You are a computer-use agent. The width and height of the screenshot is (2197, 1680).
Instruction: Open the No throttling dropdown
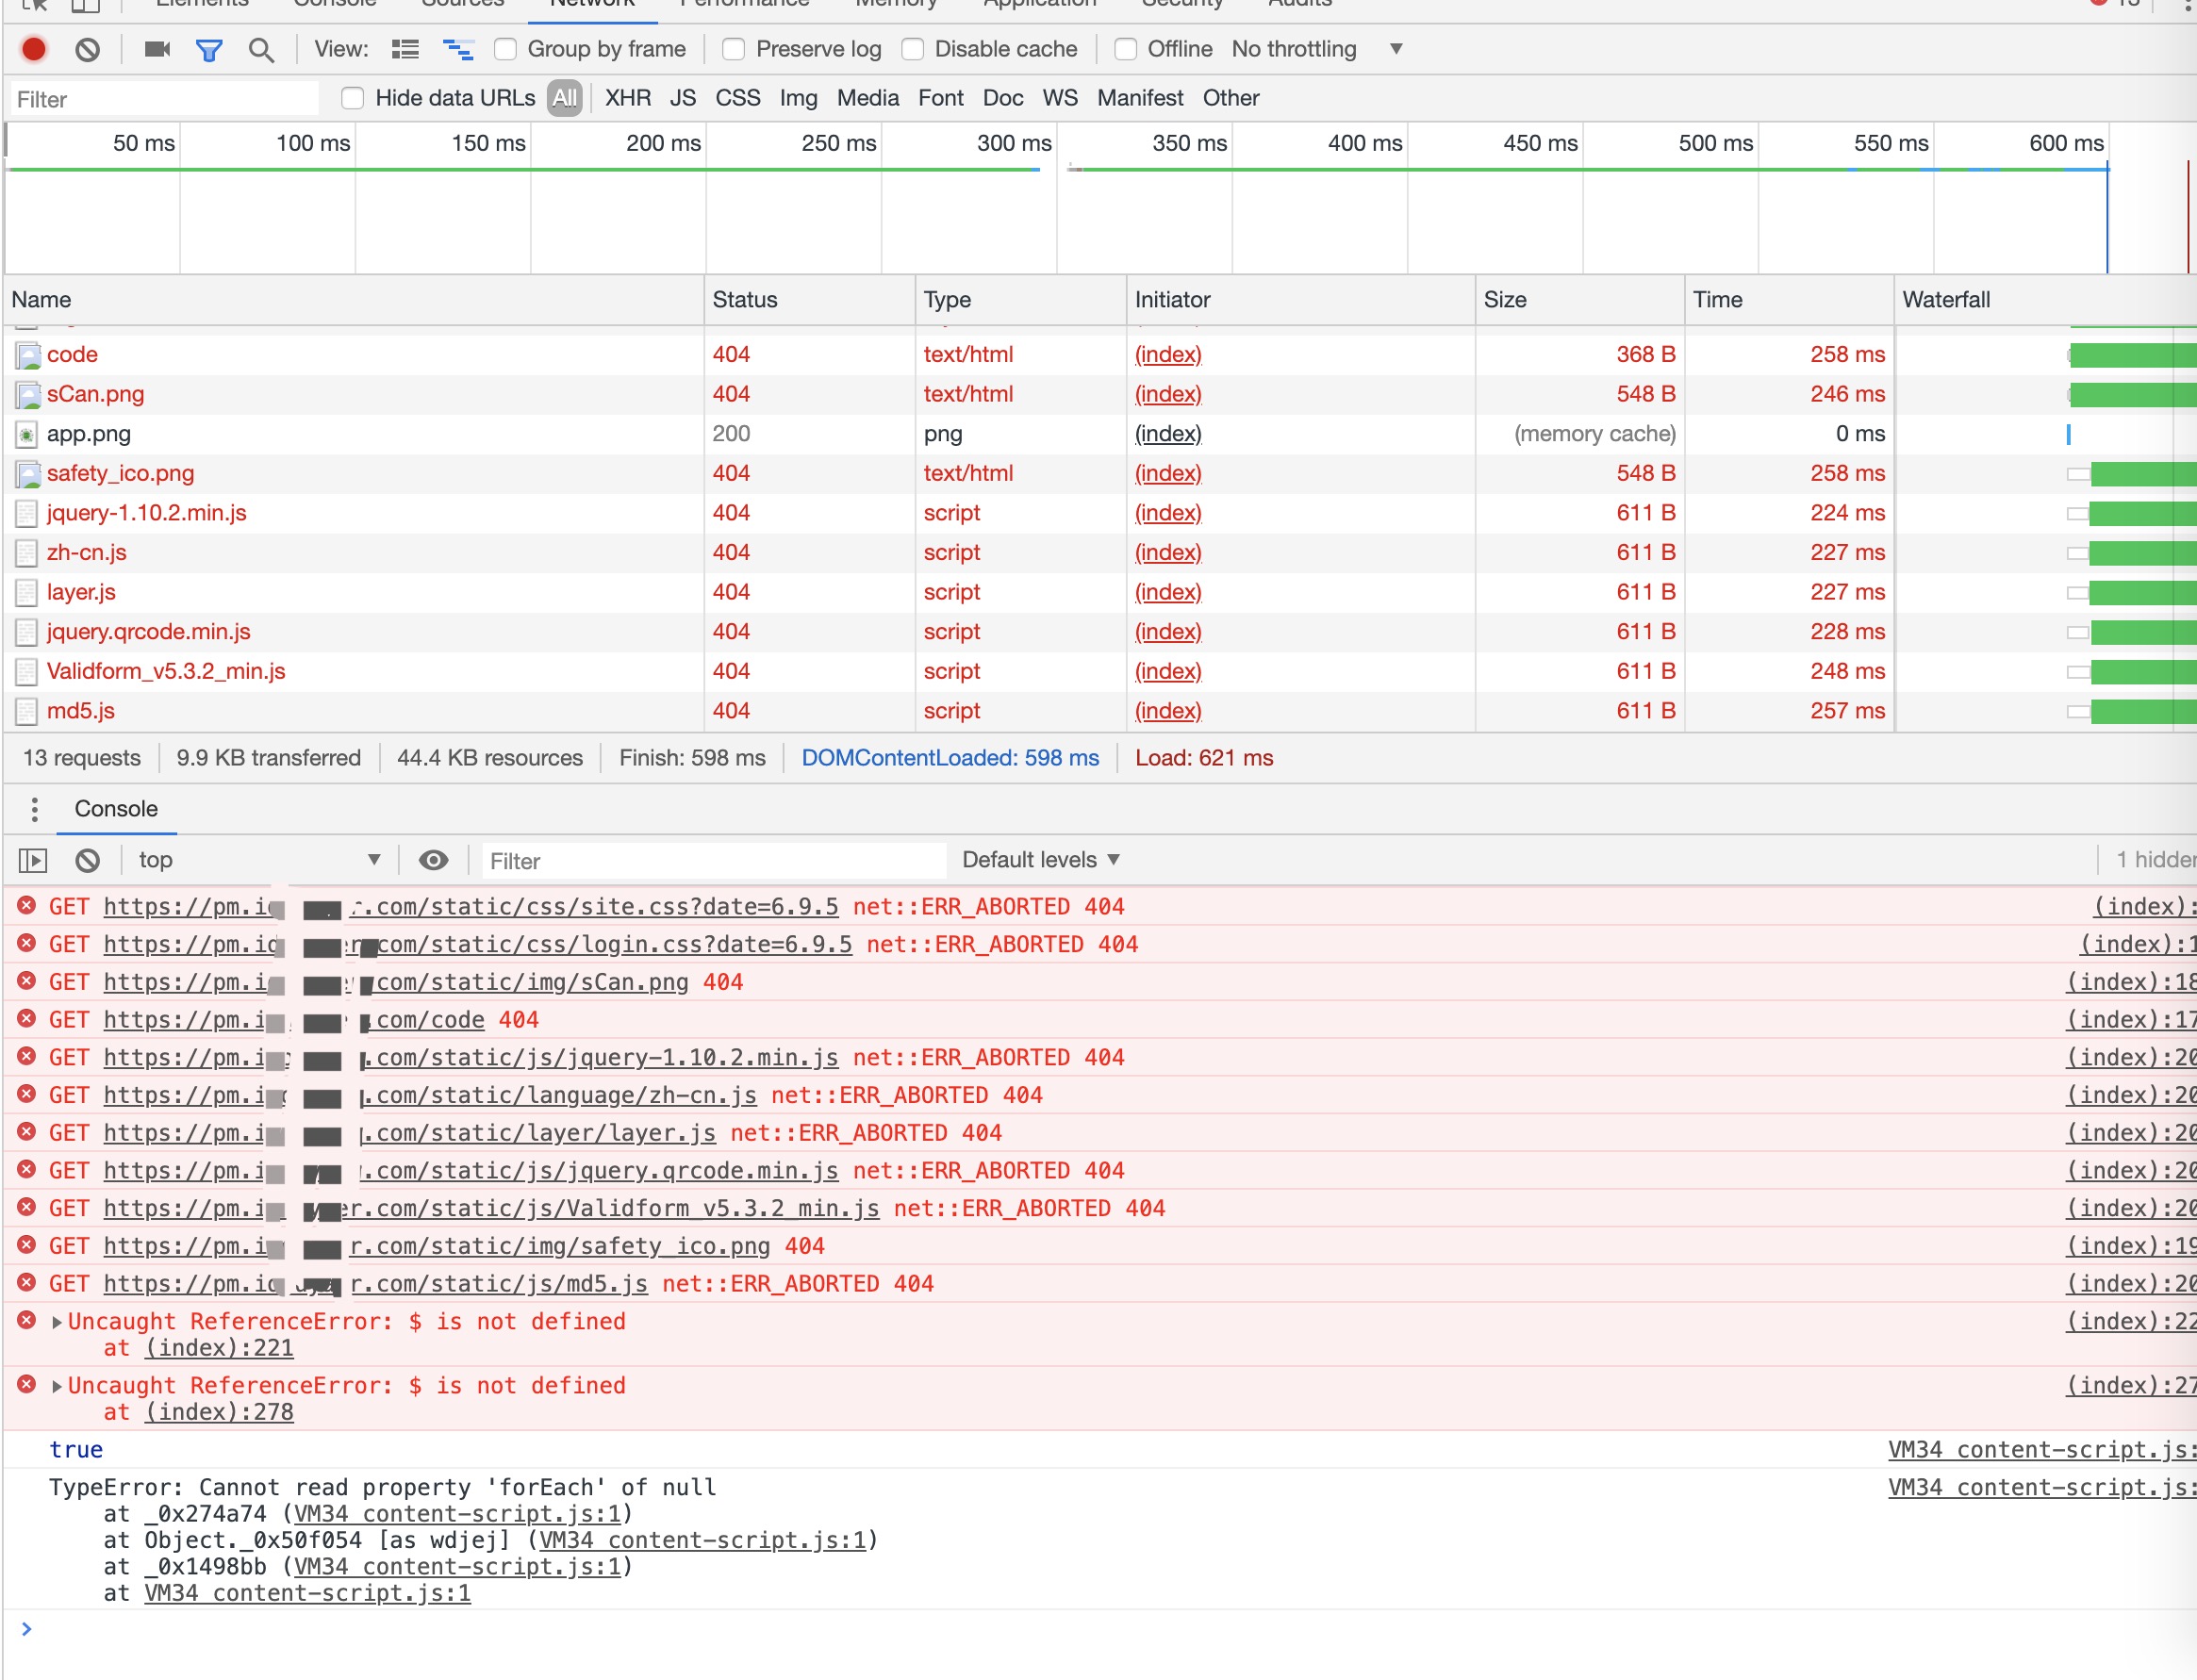tap(1316, 49)
